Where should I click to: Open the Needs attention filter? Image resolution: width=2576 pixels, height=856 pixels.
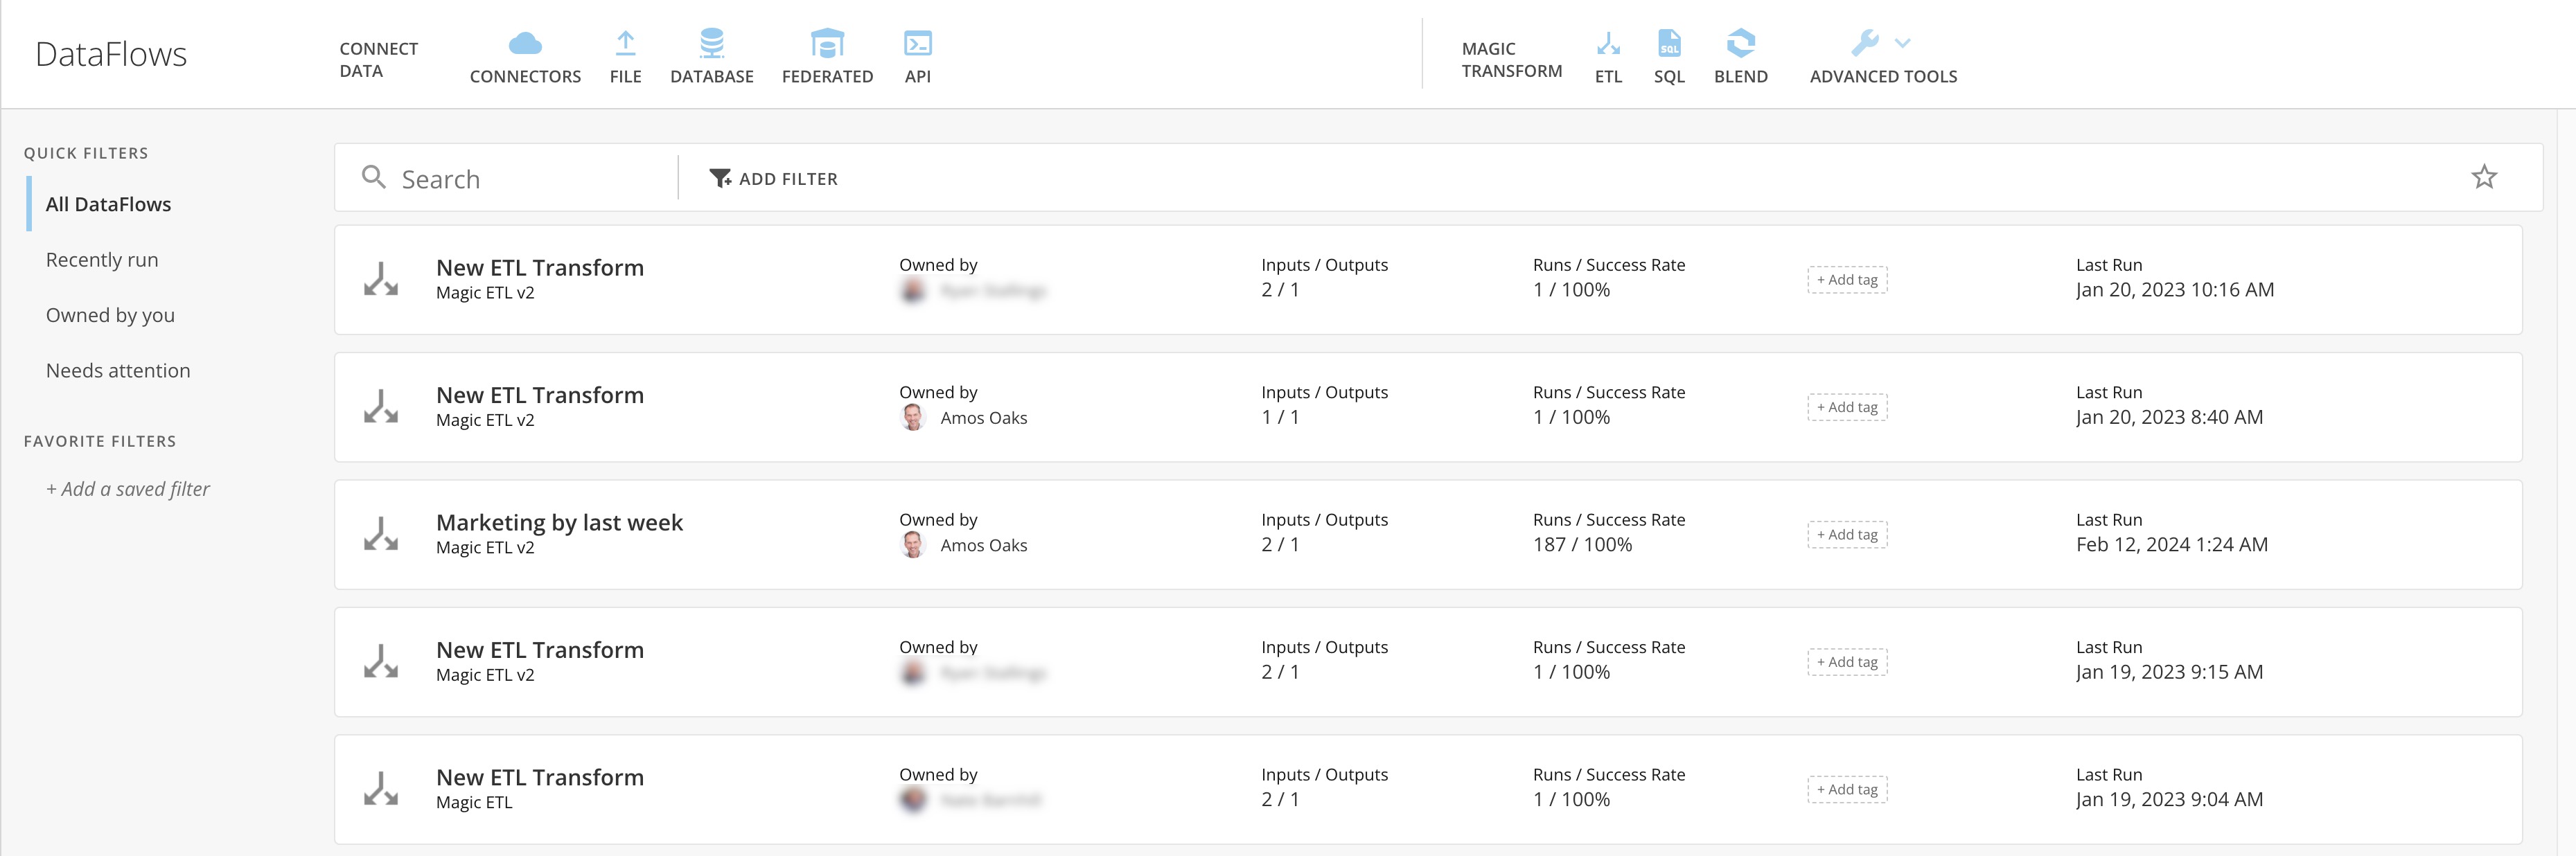tap(117, 370)
